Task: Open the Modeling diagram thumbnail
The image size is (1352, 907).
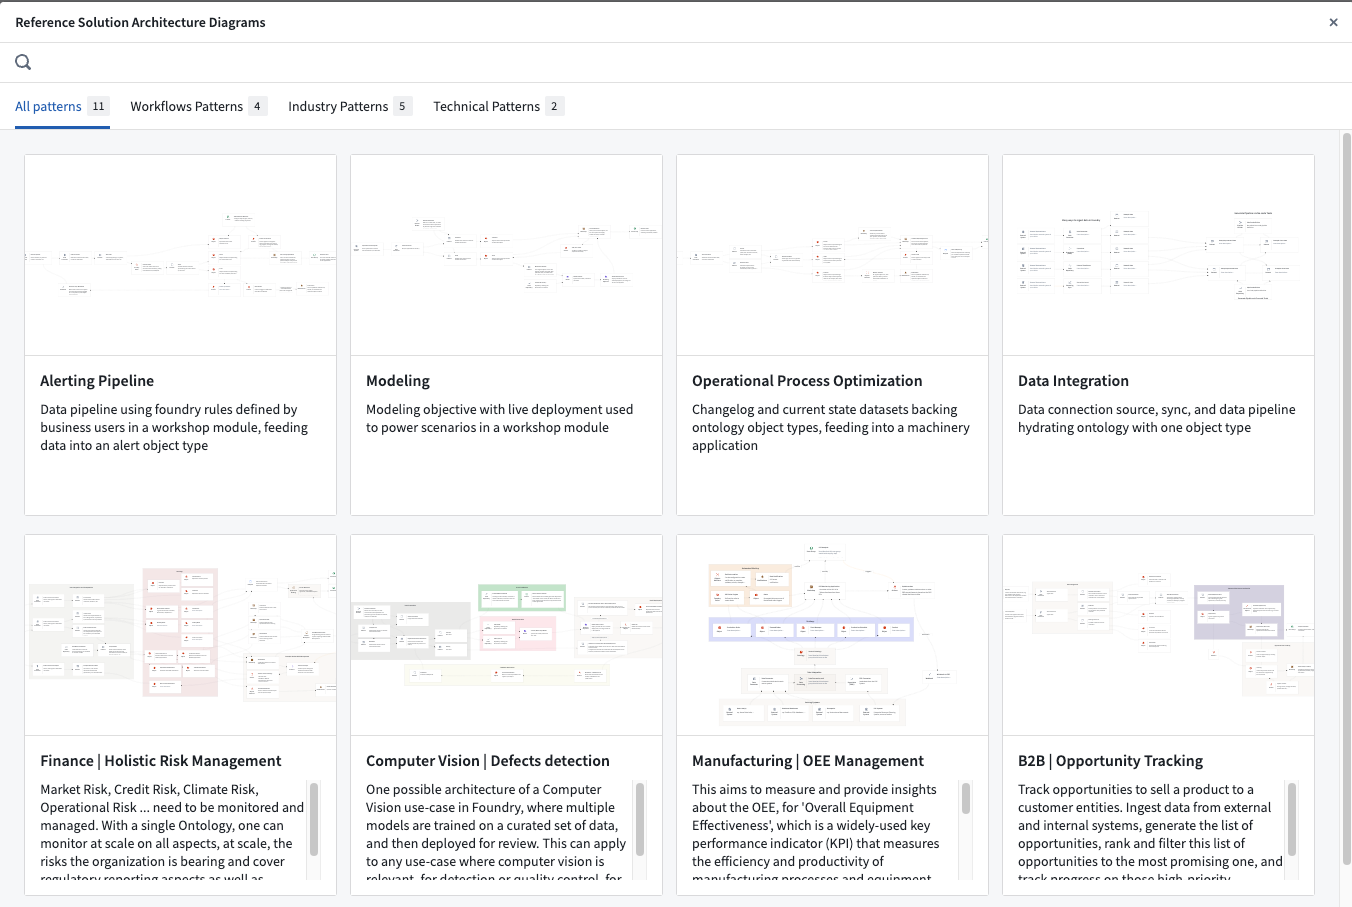Action: click(507, 255)
